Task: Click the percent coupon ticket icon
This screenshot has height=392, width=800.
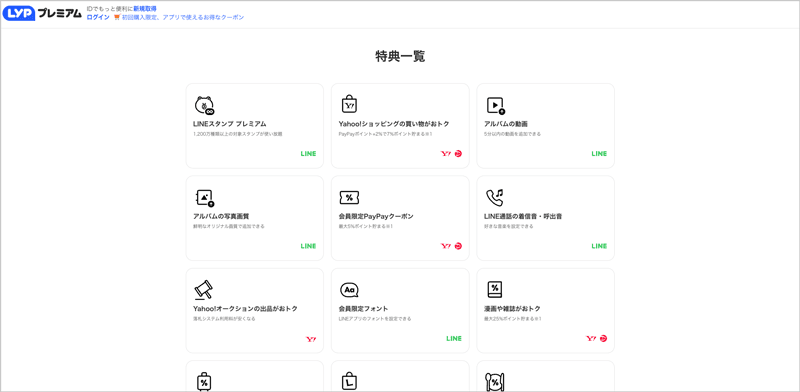Action: click(x=349, y=197)
